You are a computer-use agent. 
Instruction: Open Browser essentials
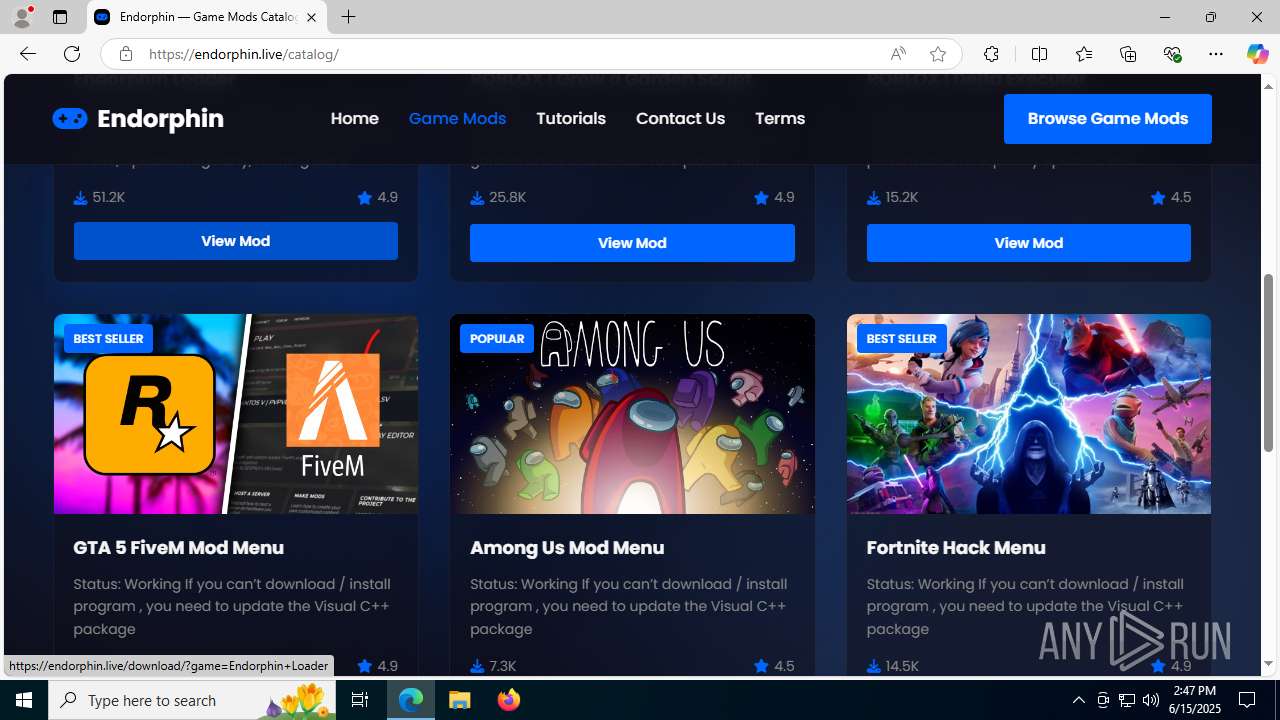pos(1172,54)
